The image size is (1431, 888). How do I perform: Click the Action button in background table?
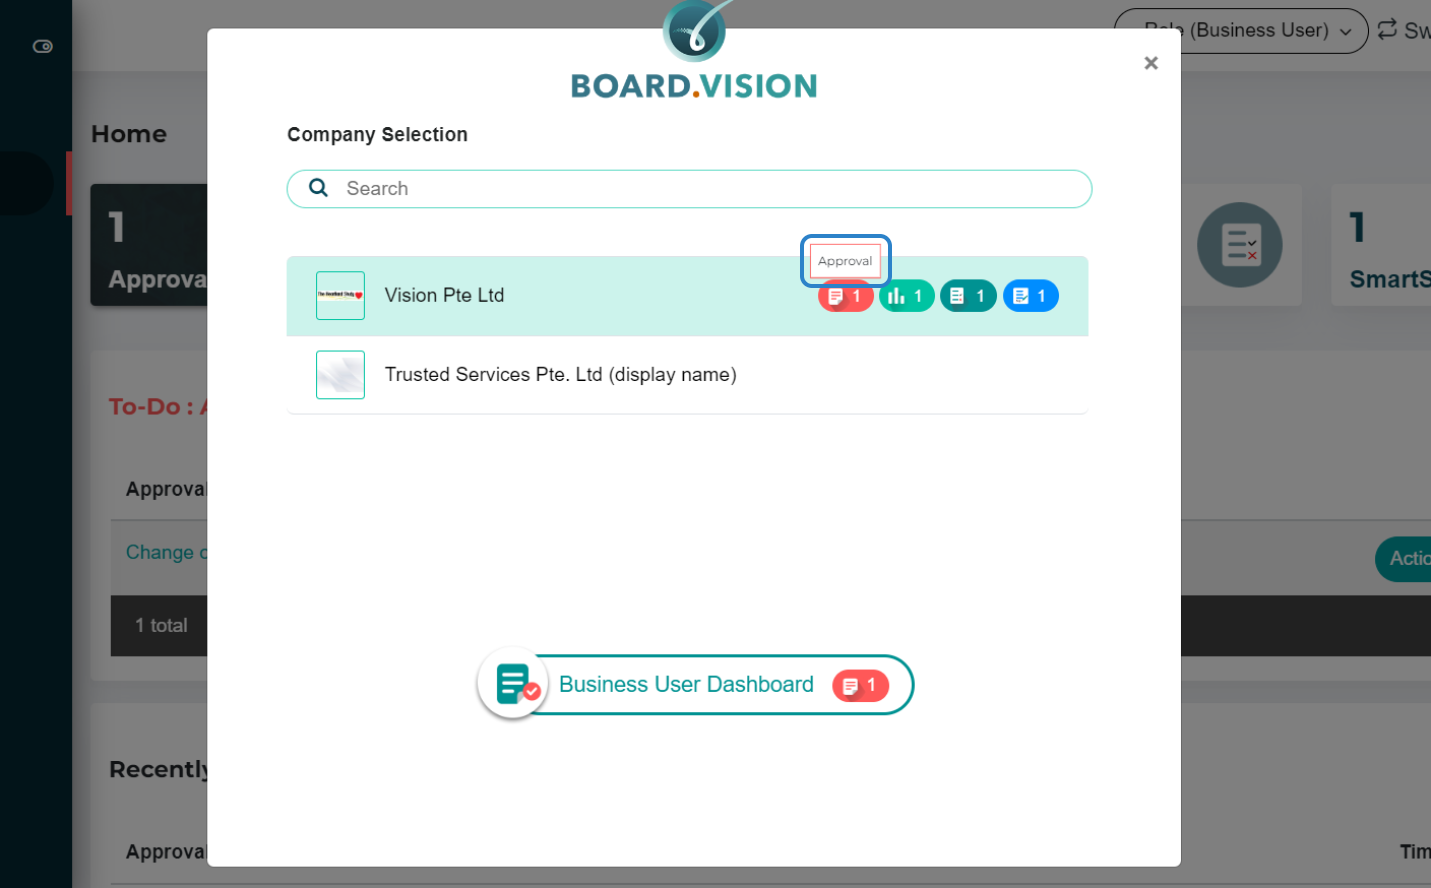[1404, 558]
